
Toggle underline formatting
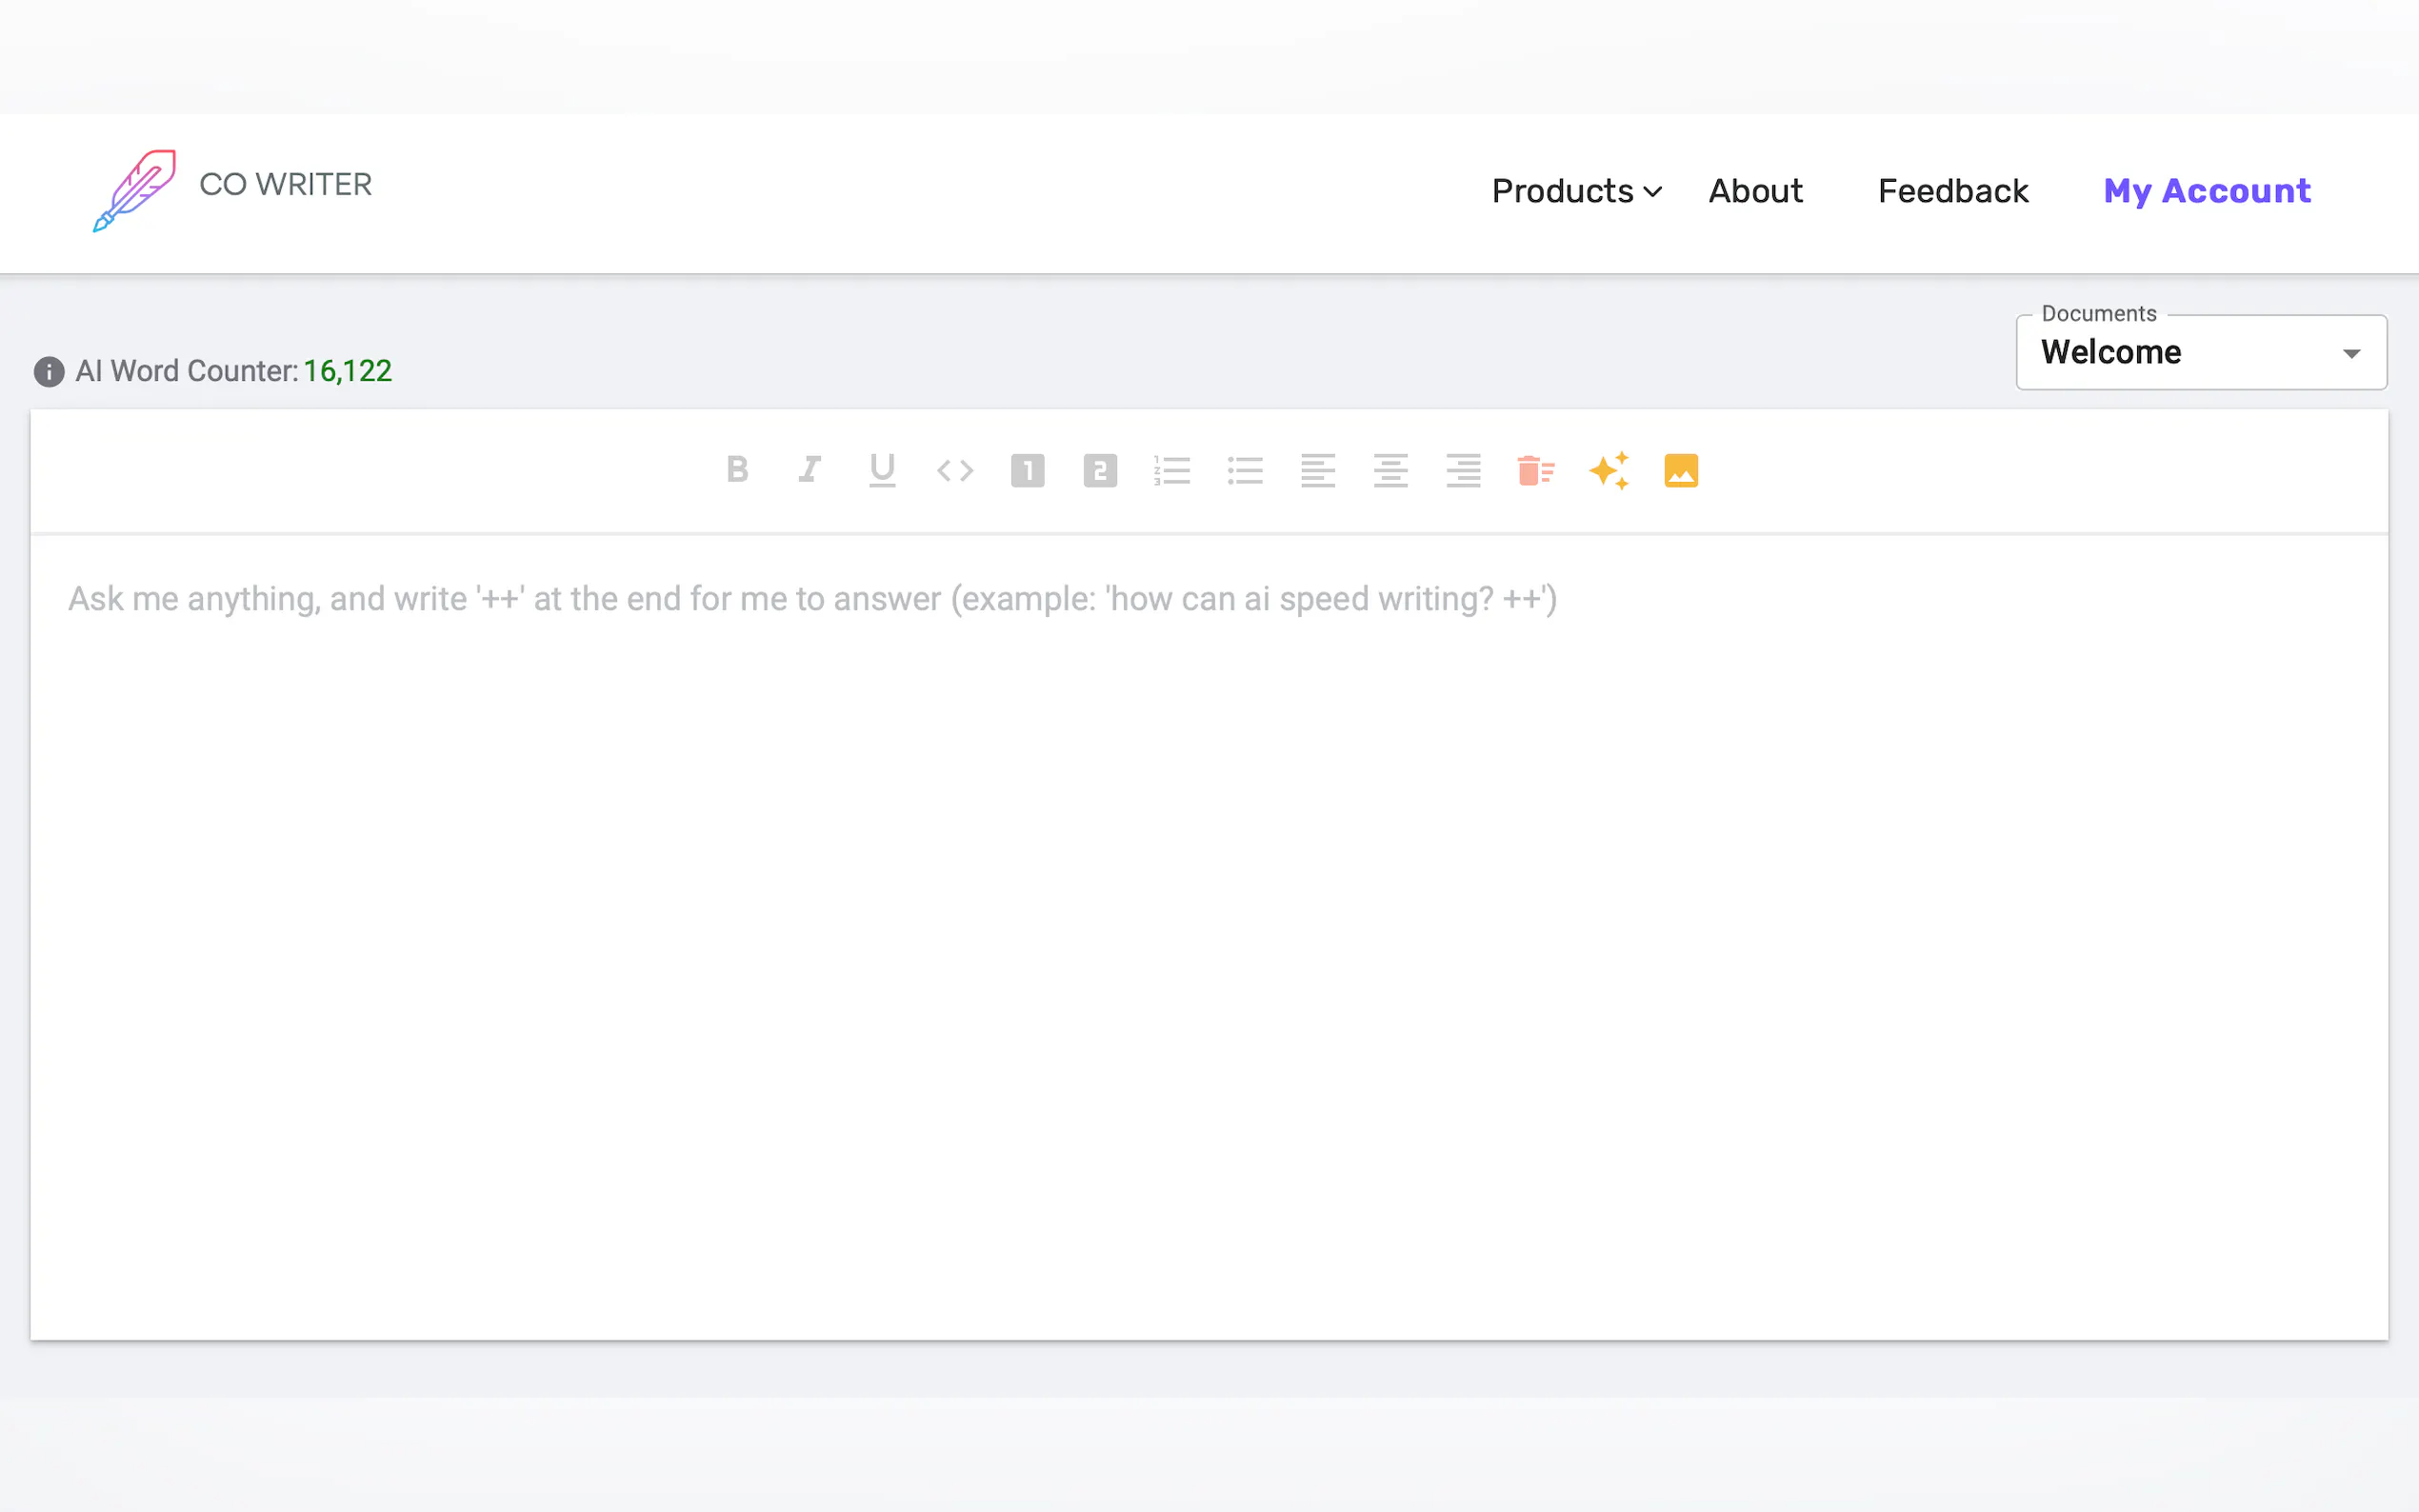point(882,470)
